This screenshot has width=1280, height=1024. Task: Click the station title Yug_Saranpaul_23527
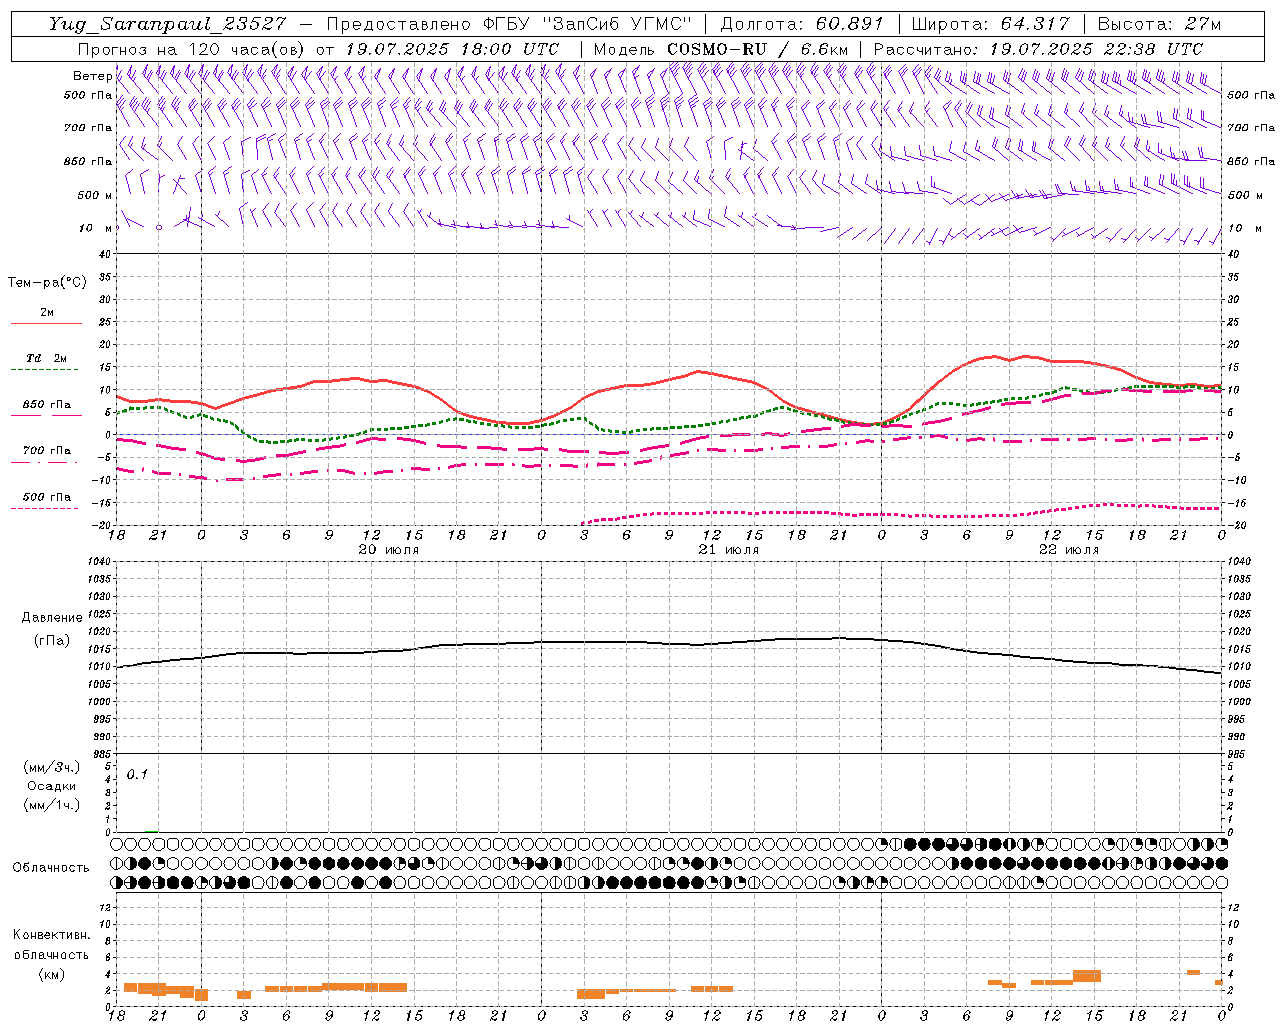[167, 24]
